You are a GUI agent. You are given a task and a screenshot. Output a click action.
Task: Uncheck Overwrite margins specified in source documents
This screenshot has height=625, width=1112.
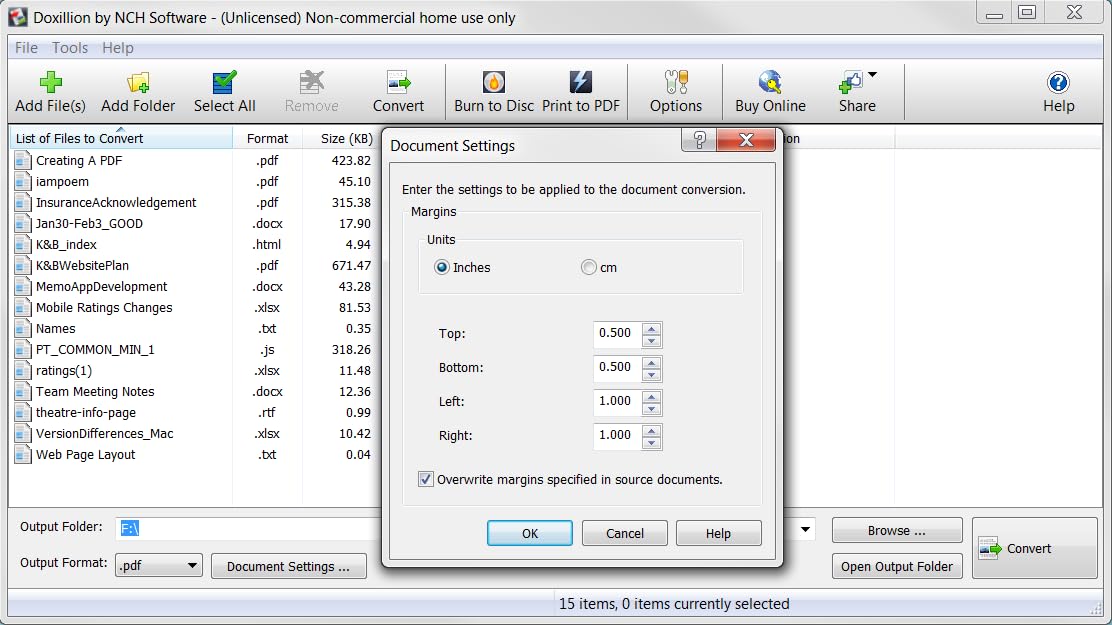(x=426, y=480)
